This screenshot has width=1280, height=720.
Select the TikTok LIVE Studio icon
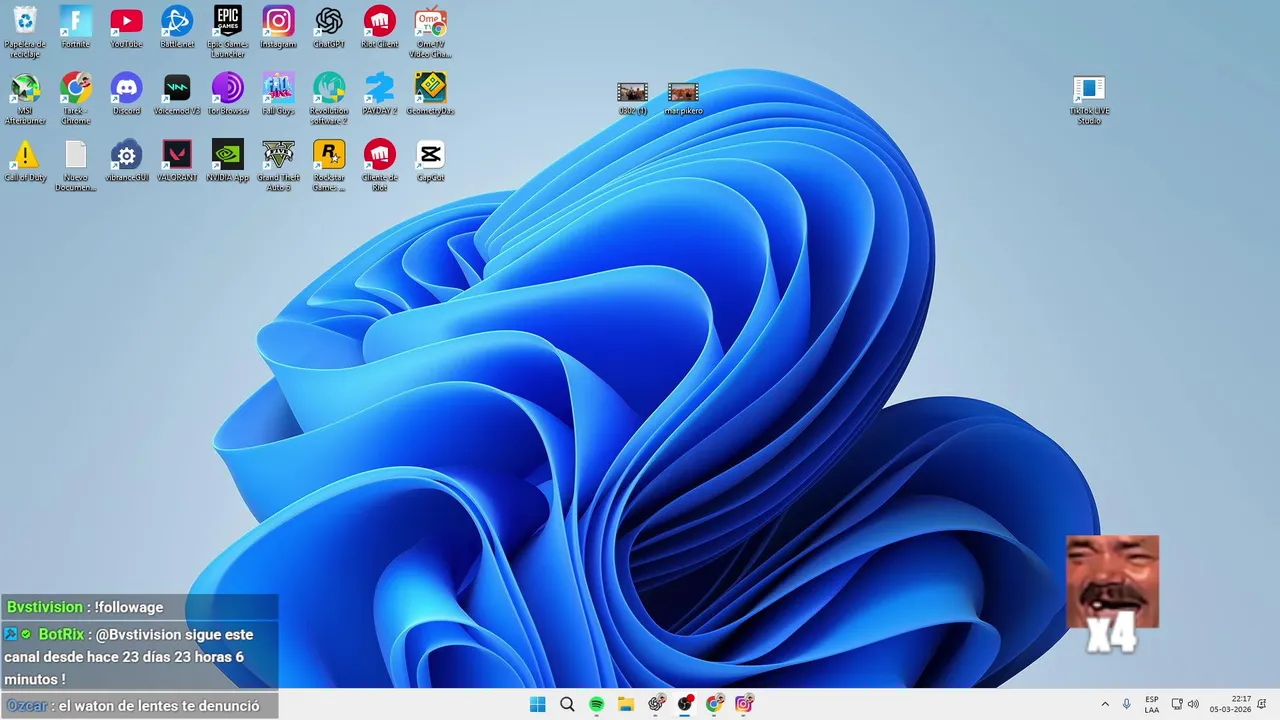(1089, 100)
